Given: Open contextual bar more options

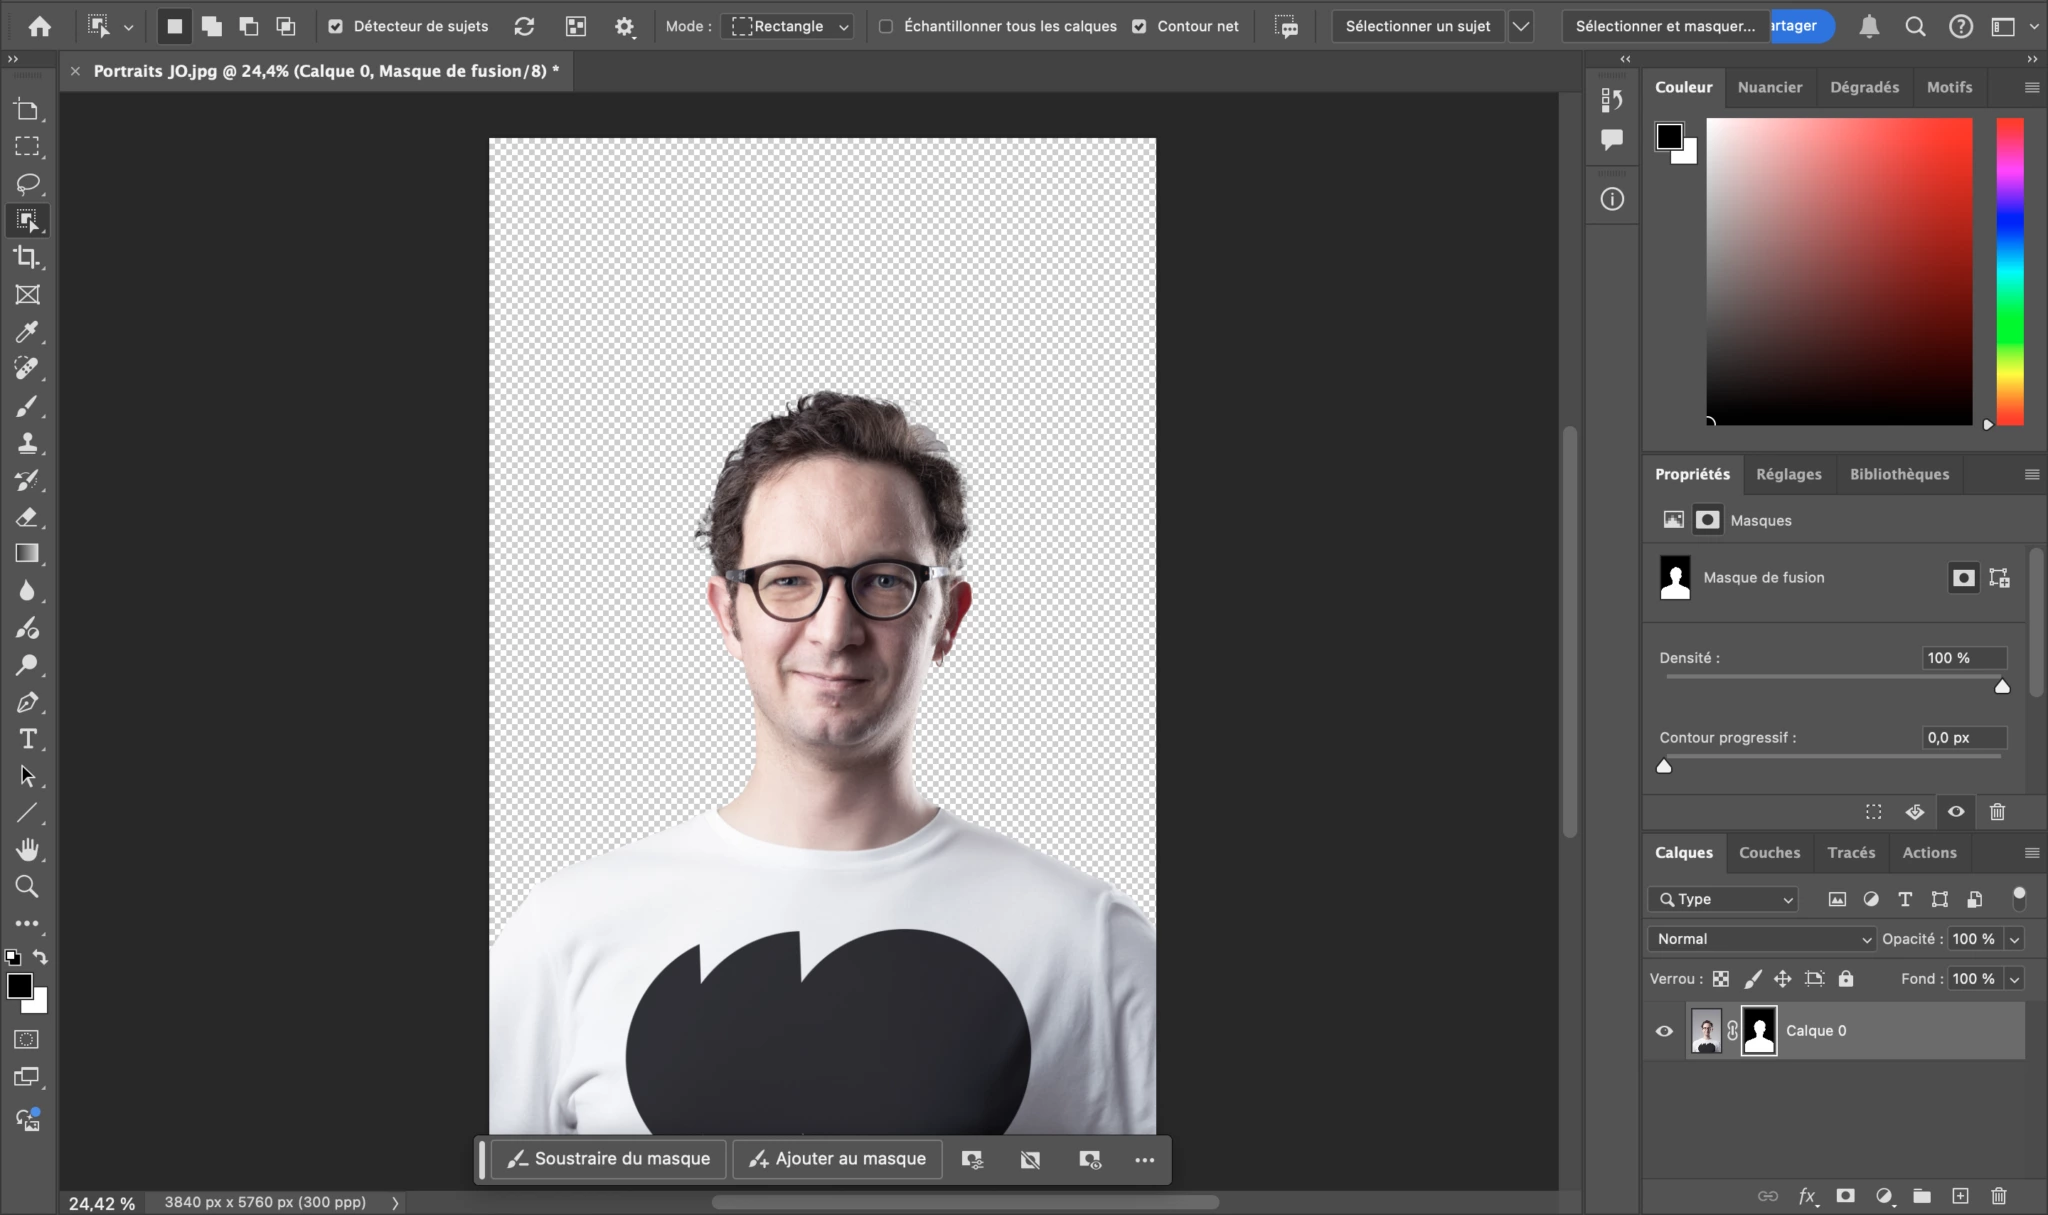Looking at the screenshot, I should click(x=1144, y=1160).
